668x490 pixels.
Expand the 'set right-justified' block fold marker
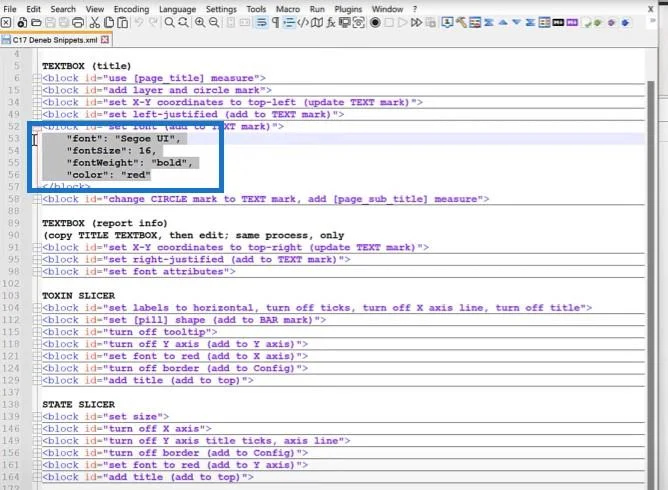pyautogui.click(x=37, y=260)
